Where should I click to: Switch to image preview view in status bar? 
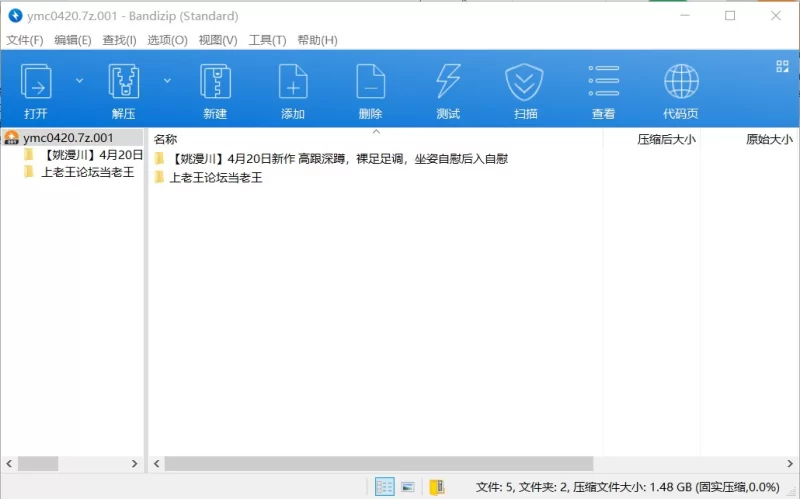coord(408,487)
